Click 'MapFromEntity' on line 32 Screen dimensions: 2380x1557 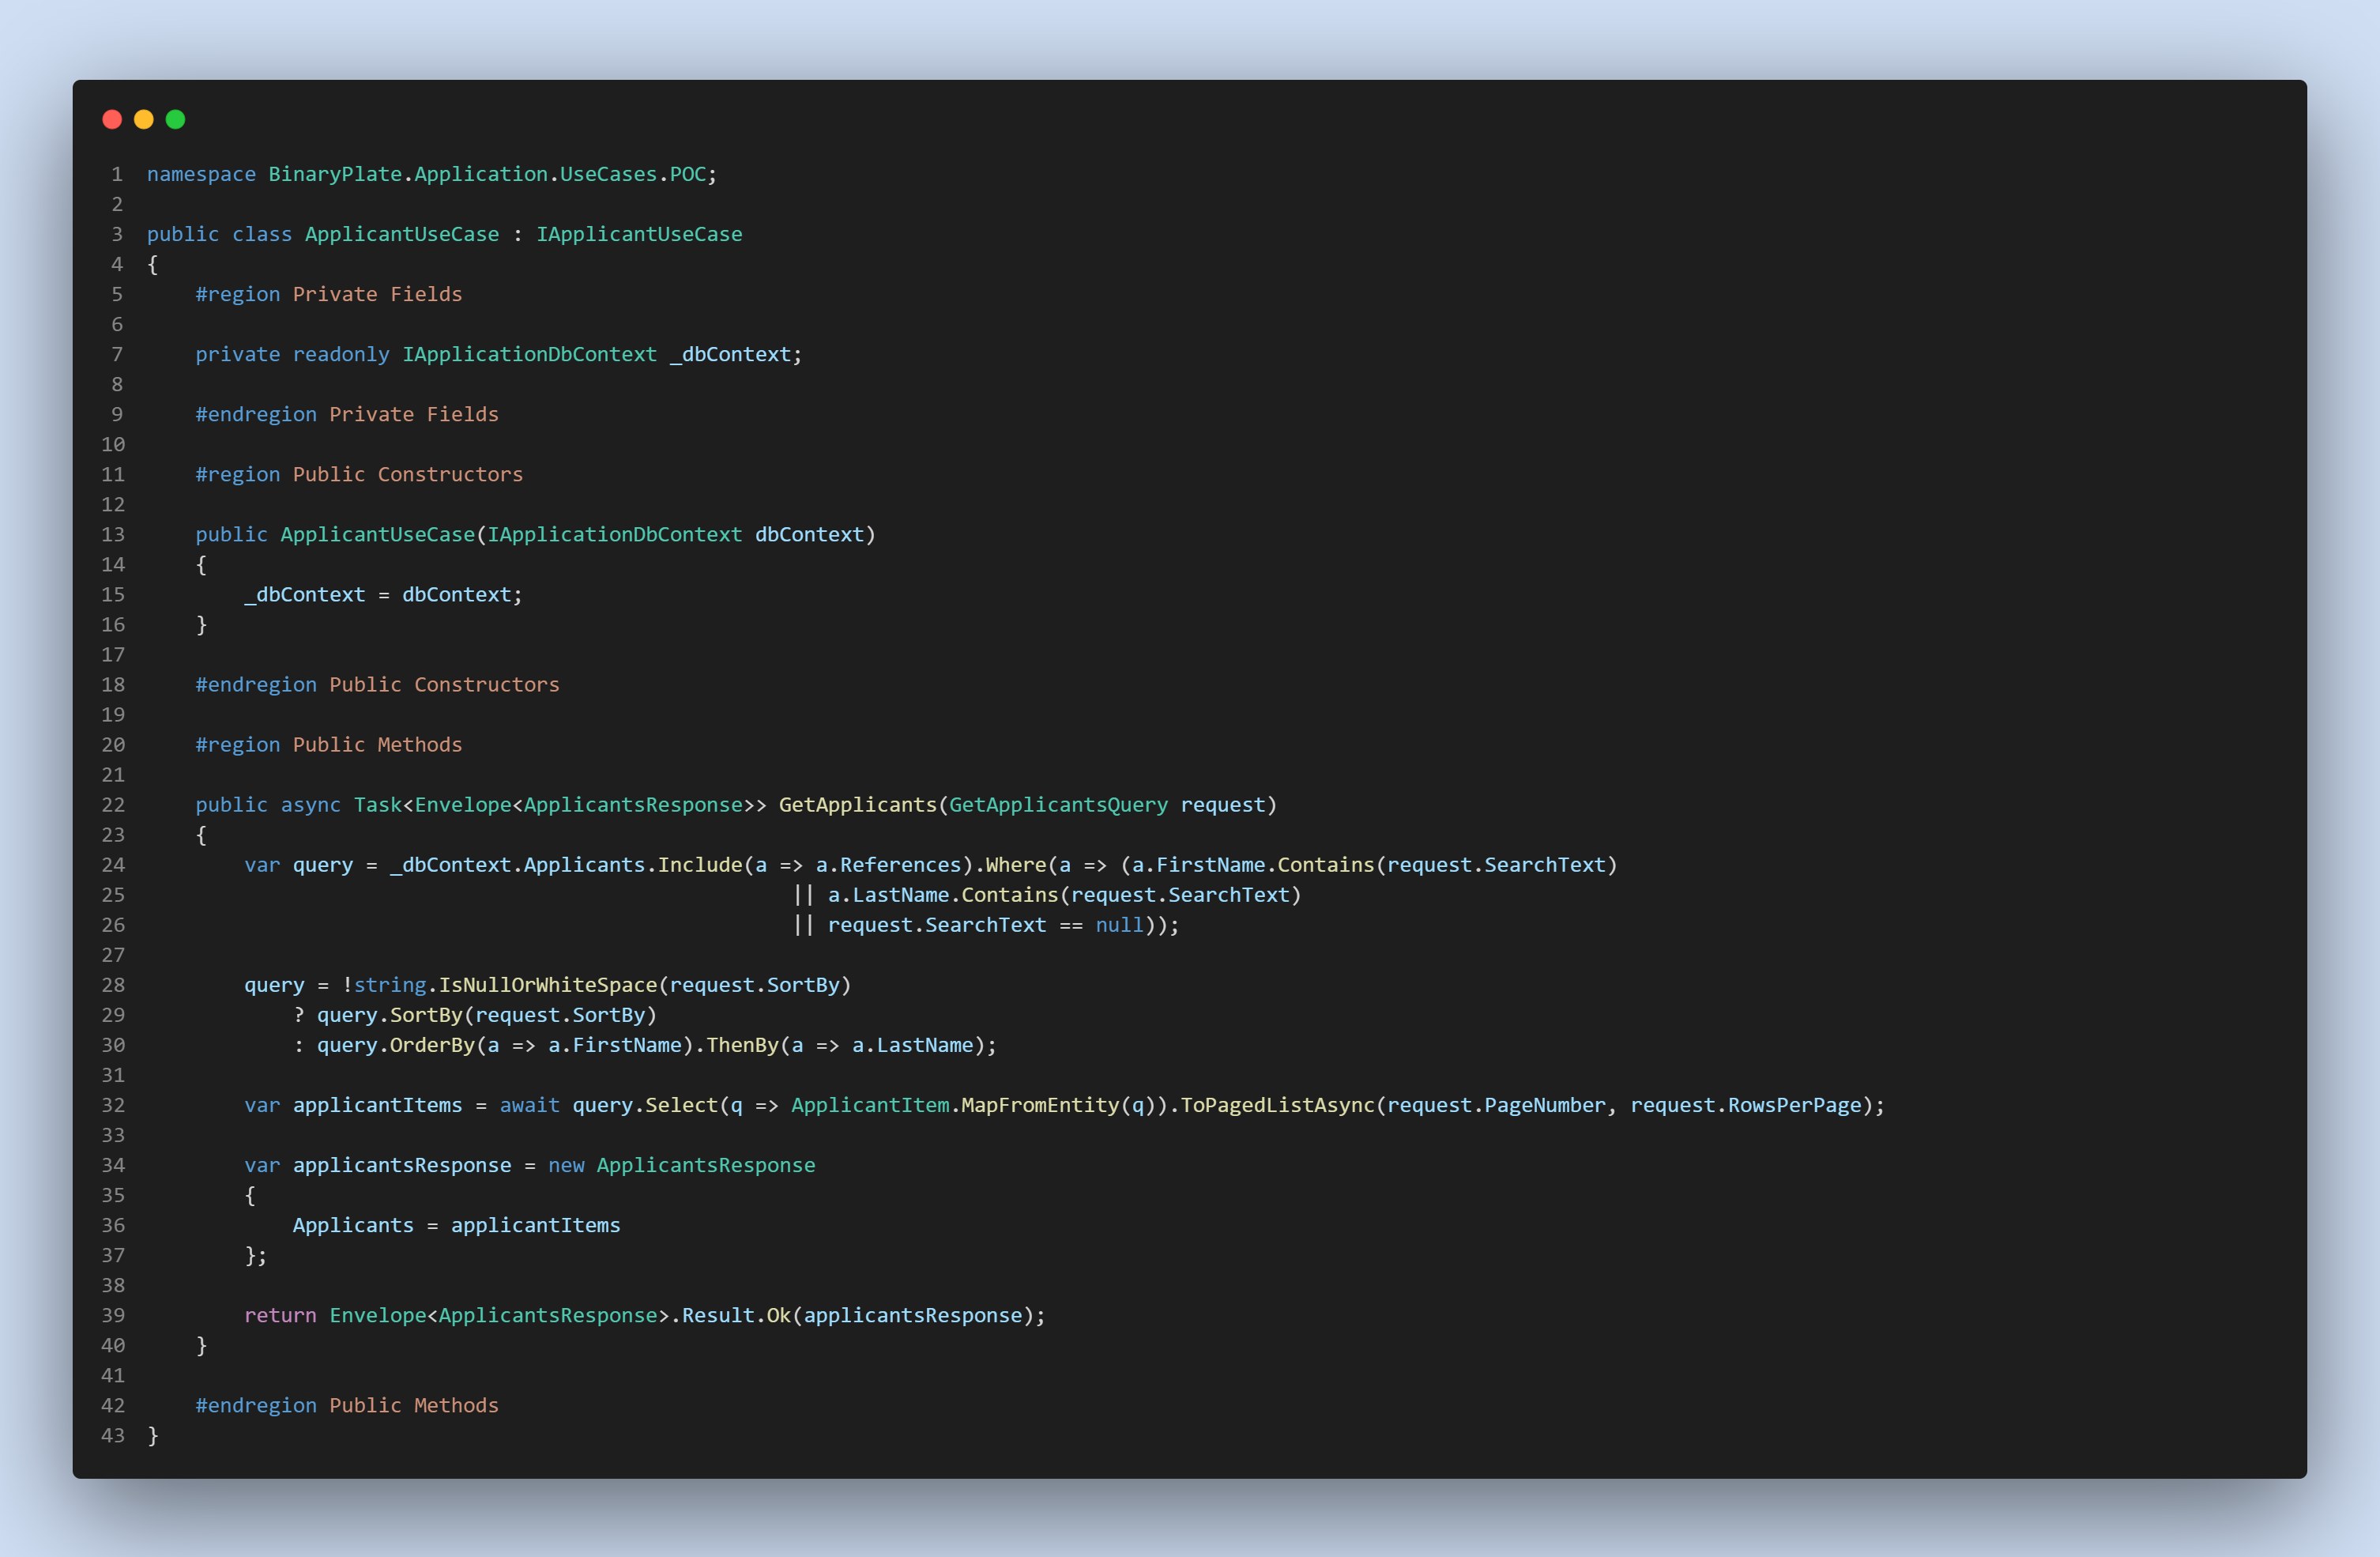coord(1040,1104)
